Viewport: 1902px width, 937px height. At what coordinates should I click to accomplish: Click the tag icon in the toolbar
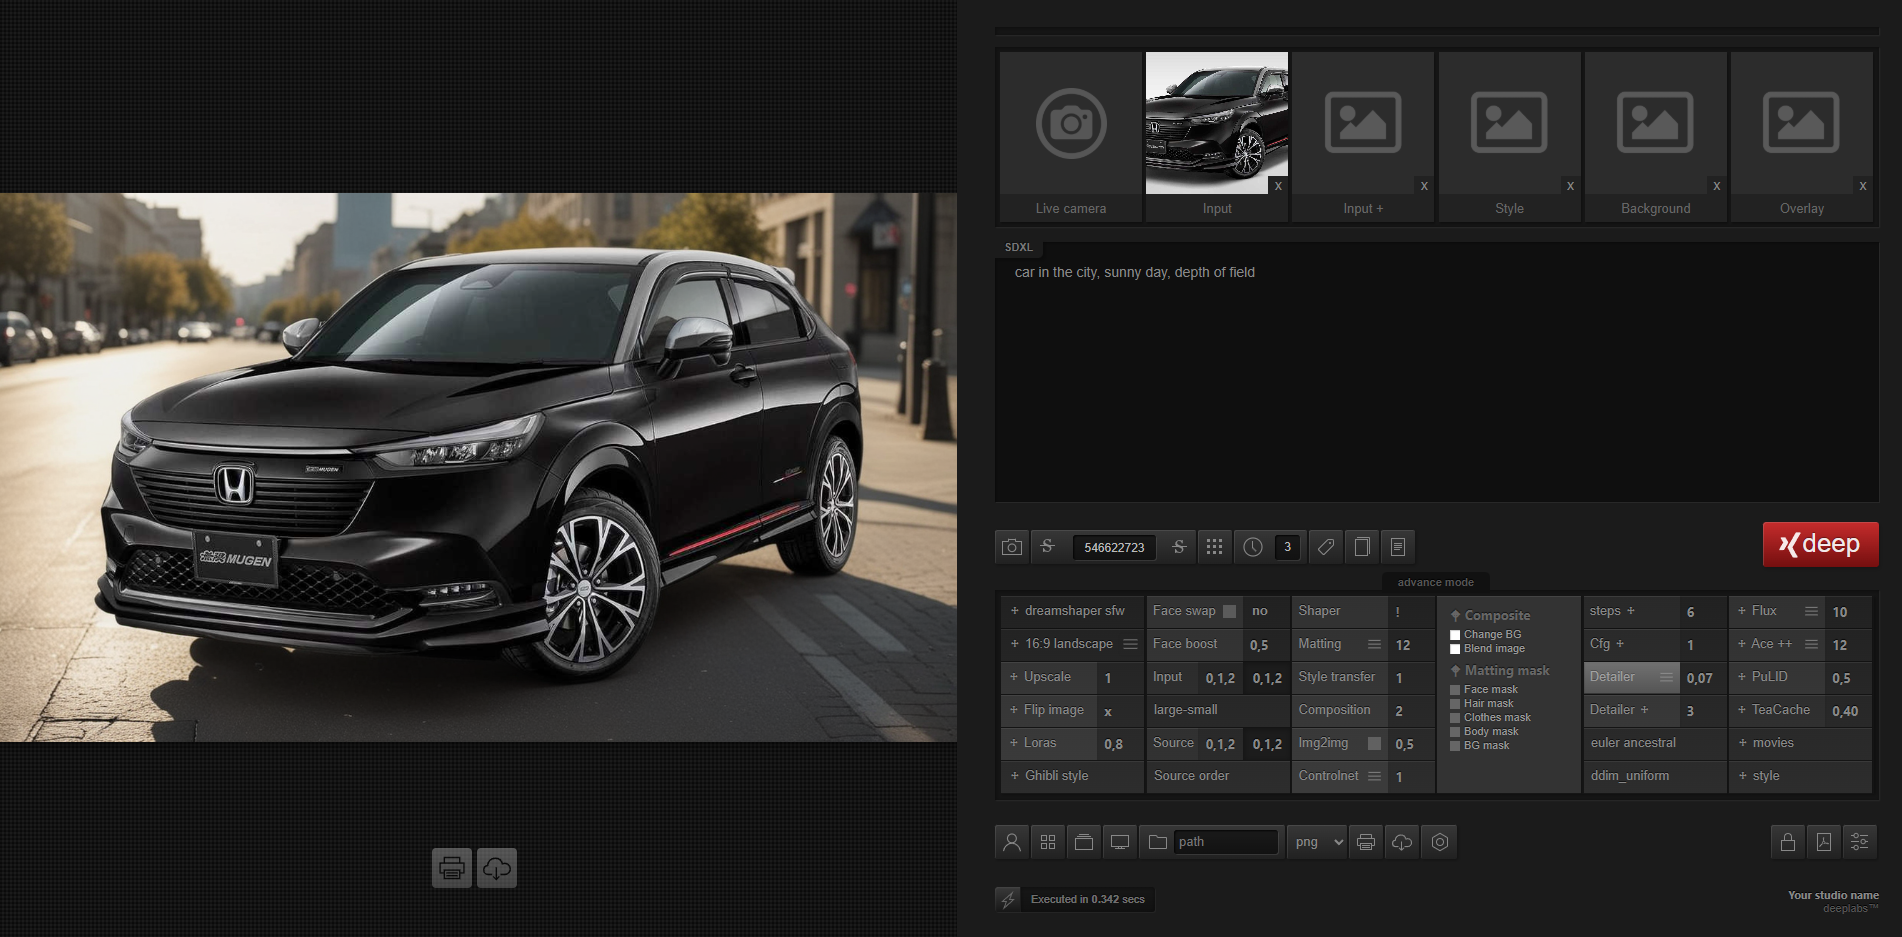point(1325,547)
